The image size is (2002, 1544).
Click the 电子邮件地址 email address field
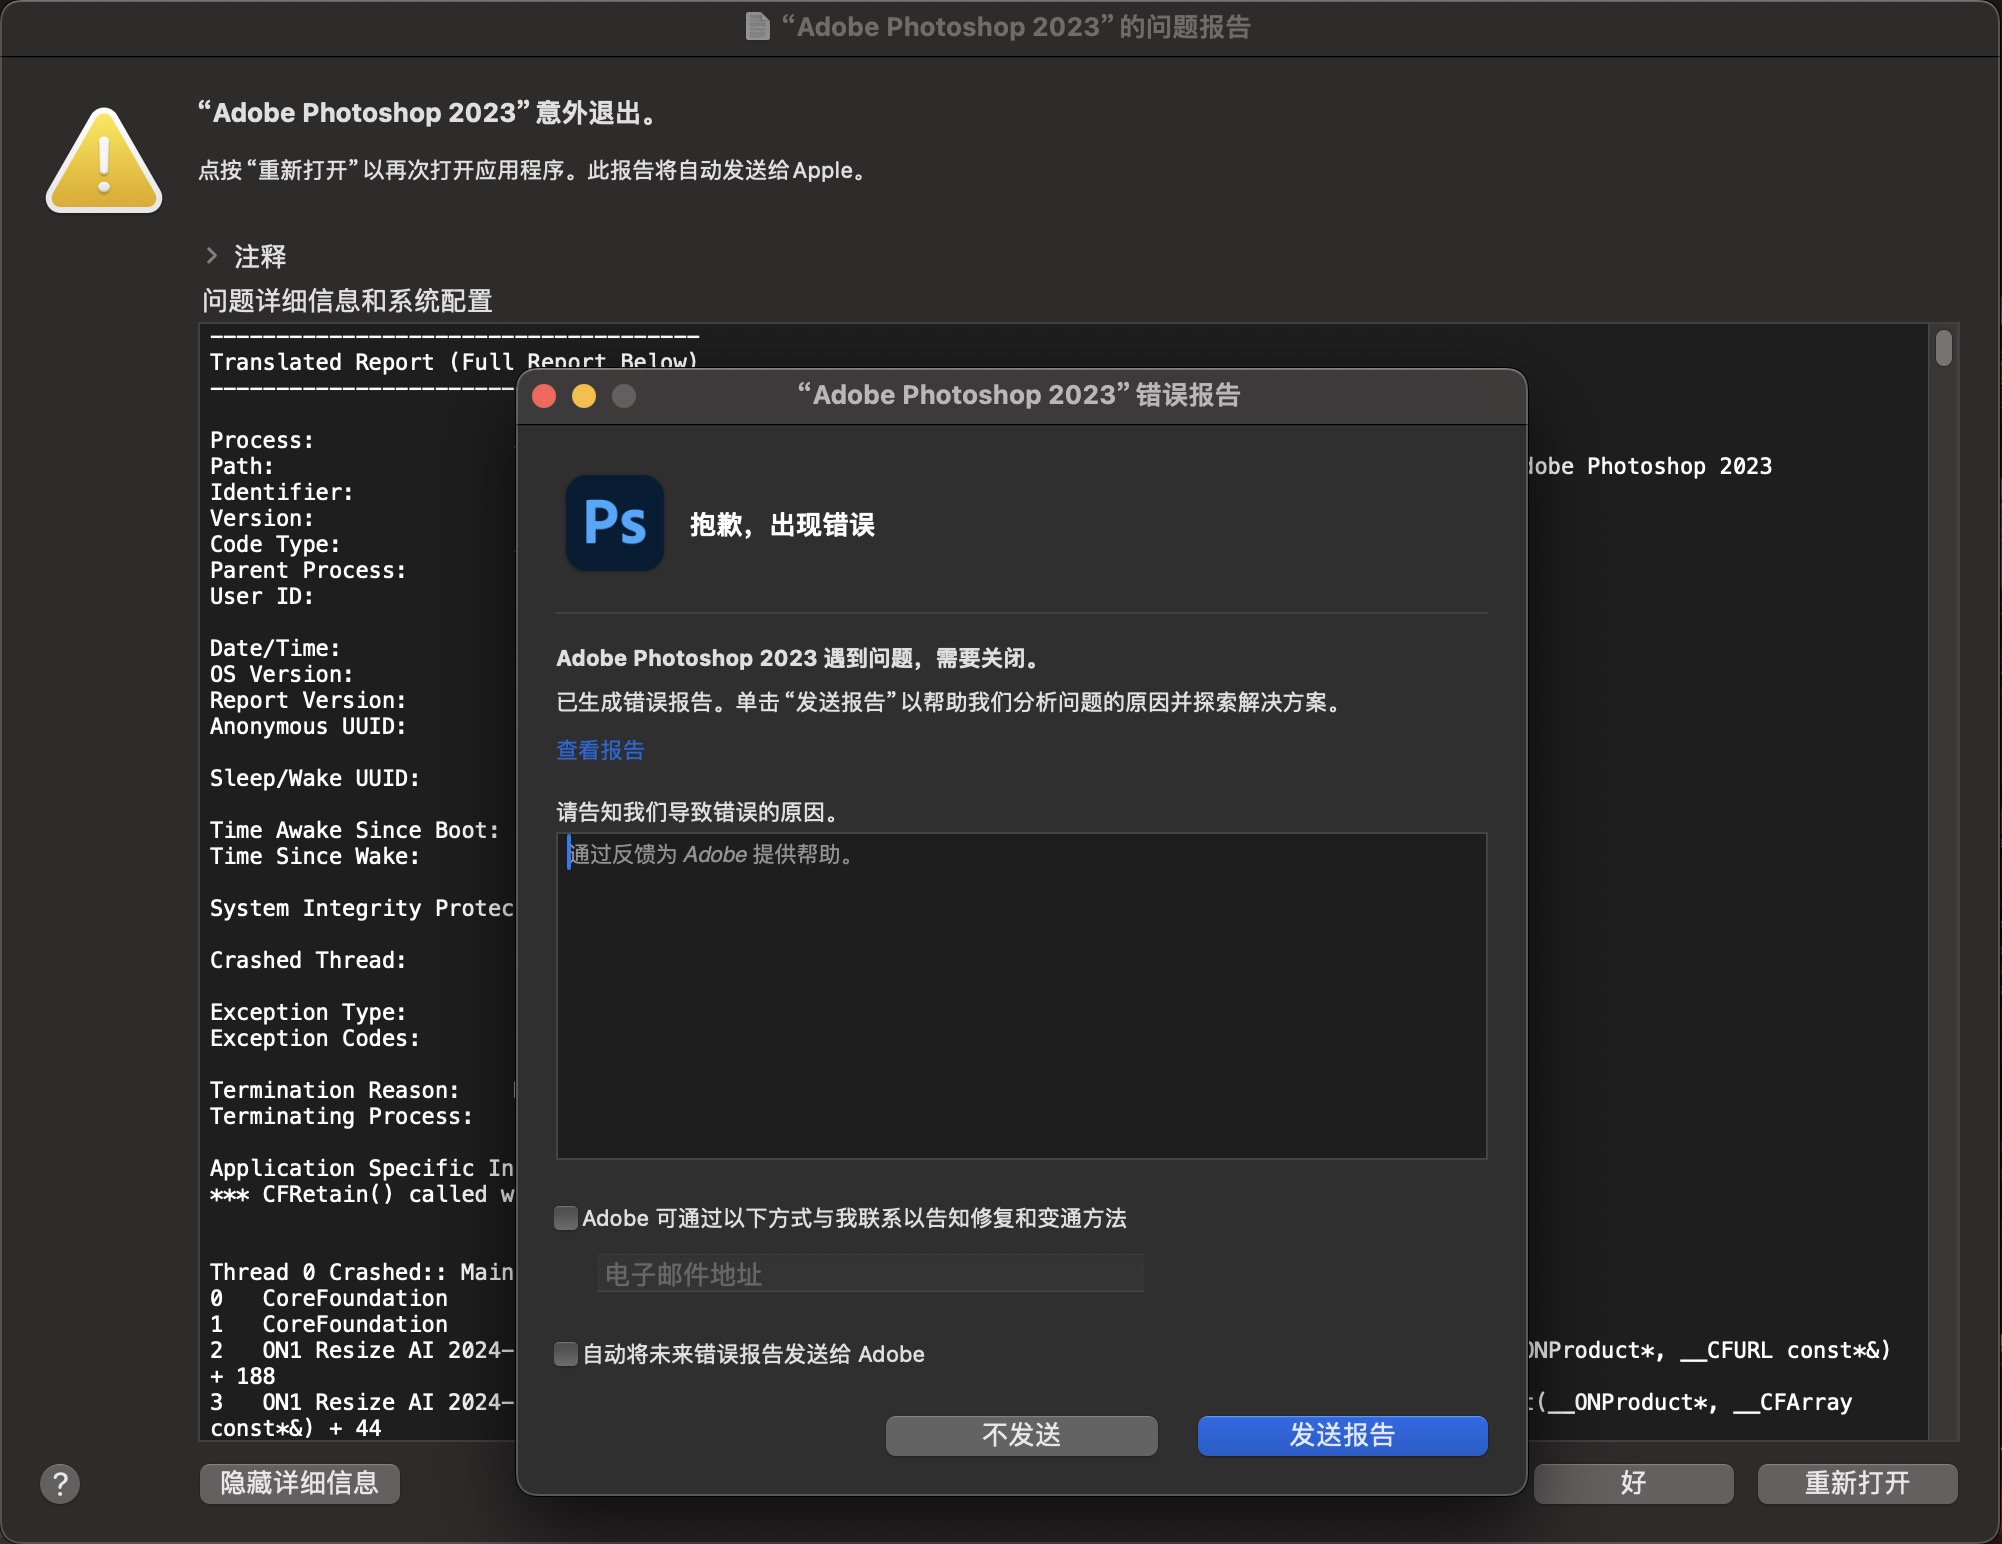pyautogui.click(x=870, y=1274)
